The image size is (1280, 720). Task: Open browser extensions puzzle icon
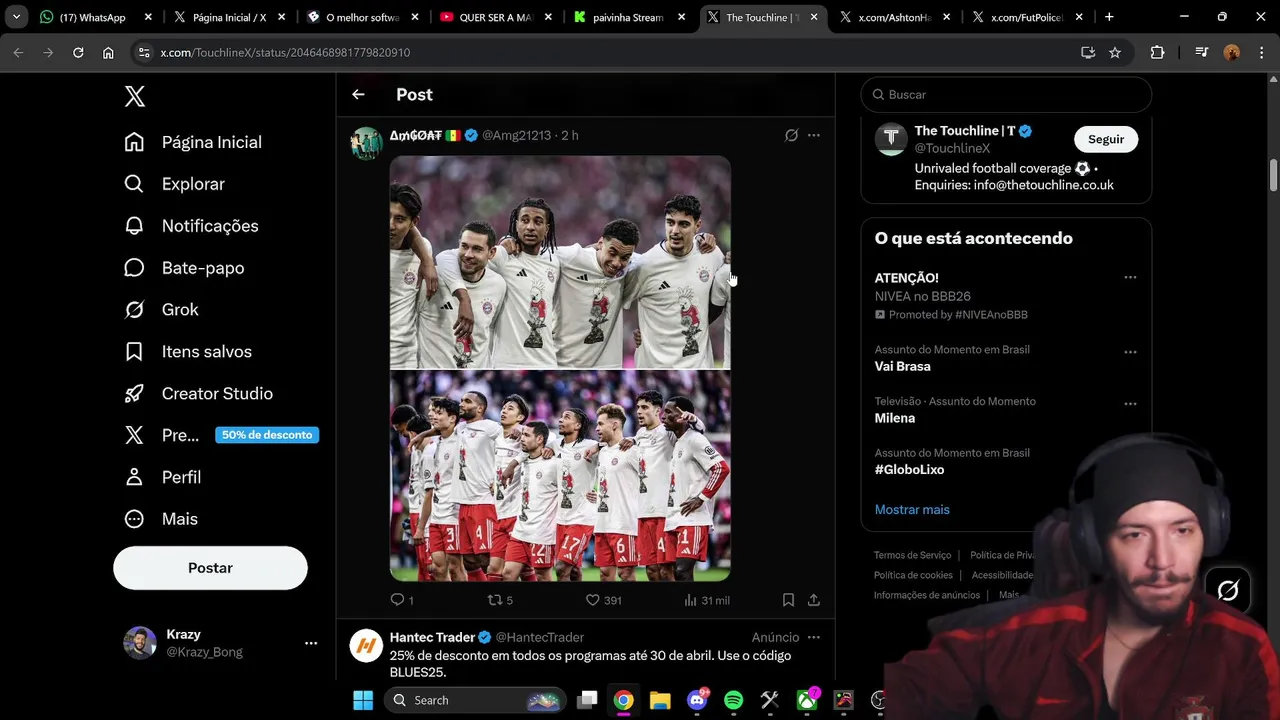pos(1157,52)
